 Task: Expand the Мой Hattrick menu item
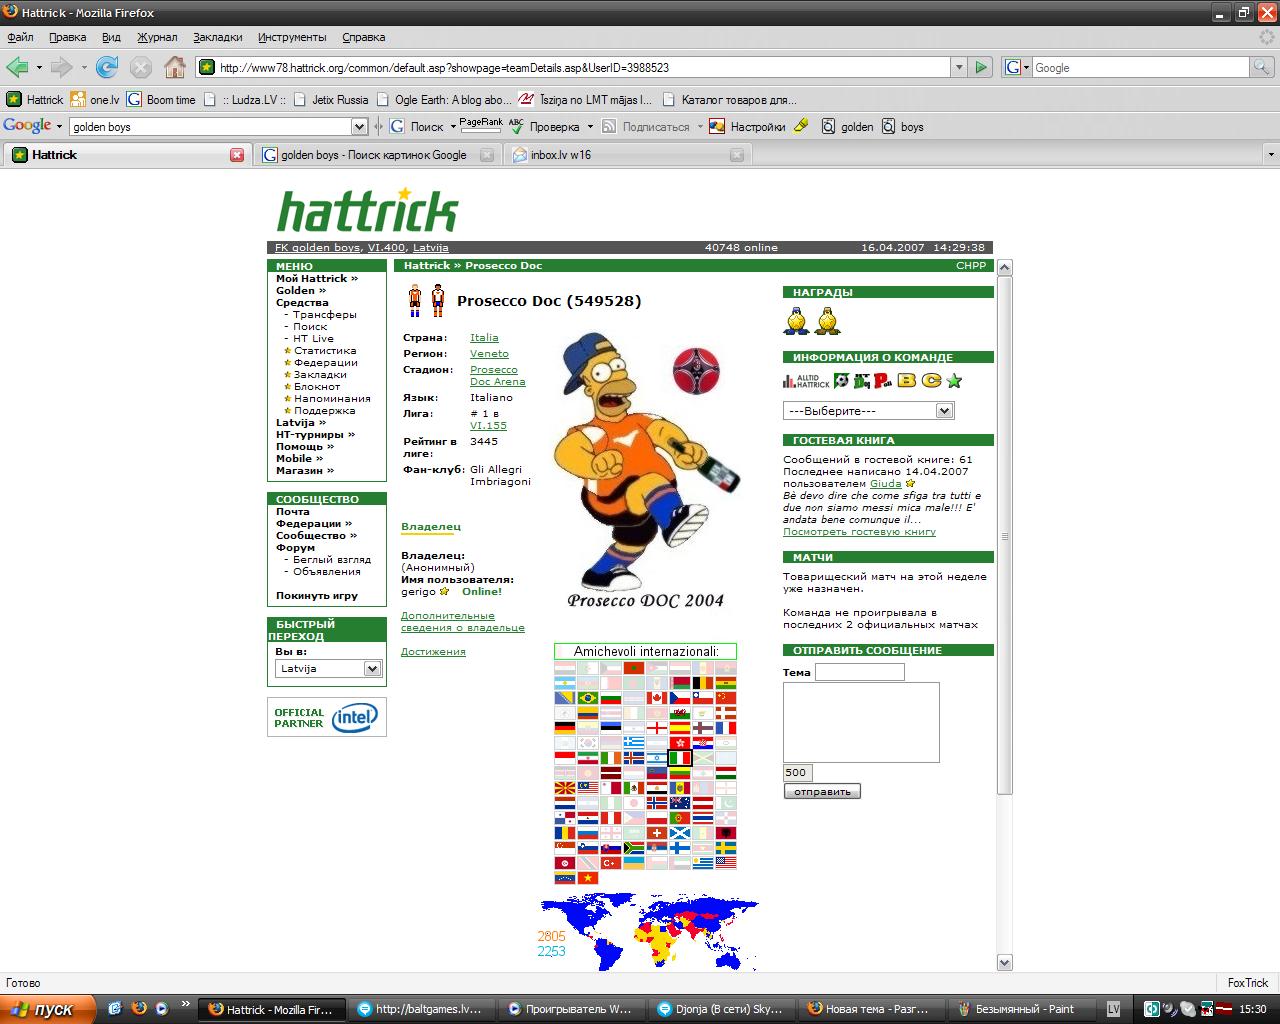316,278
